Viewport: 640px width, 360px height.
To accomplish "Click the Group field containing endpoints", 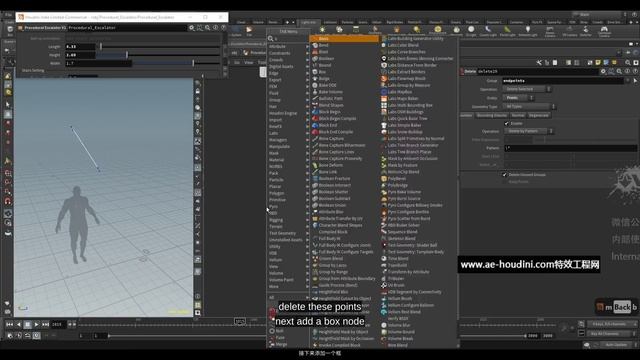I will tap(563, 81).
